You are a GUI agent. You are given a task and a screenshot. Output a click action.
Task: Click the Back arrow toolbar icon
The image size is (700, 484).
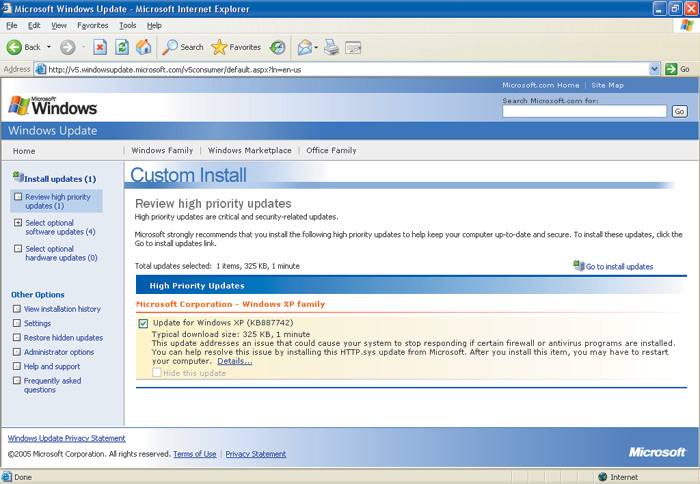14,47
